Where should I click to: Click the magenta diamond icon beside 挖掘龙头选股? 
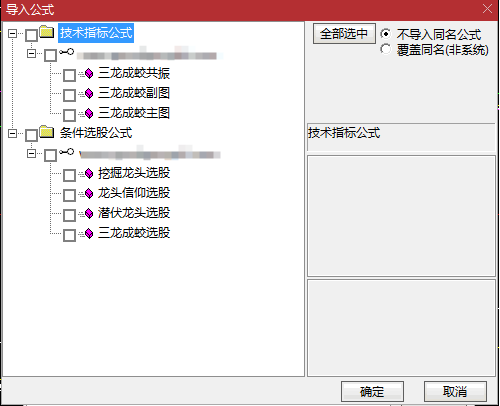[x=89, y=173]
